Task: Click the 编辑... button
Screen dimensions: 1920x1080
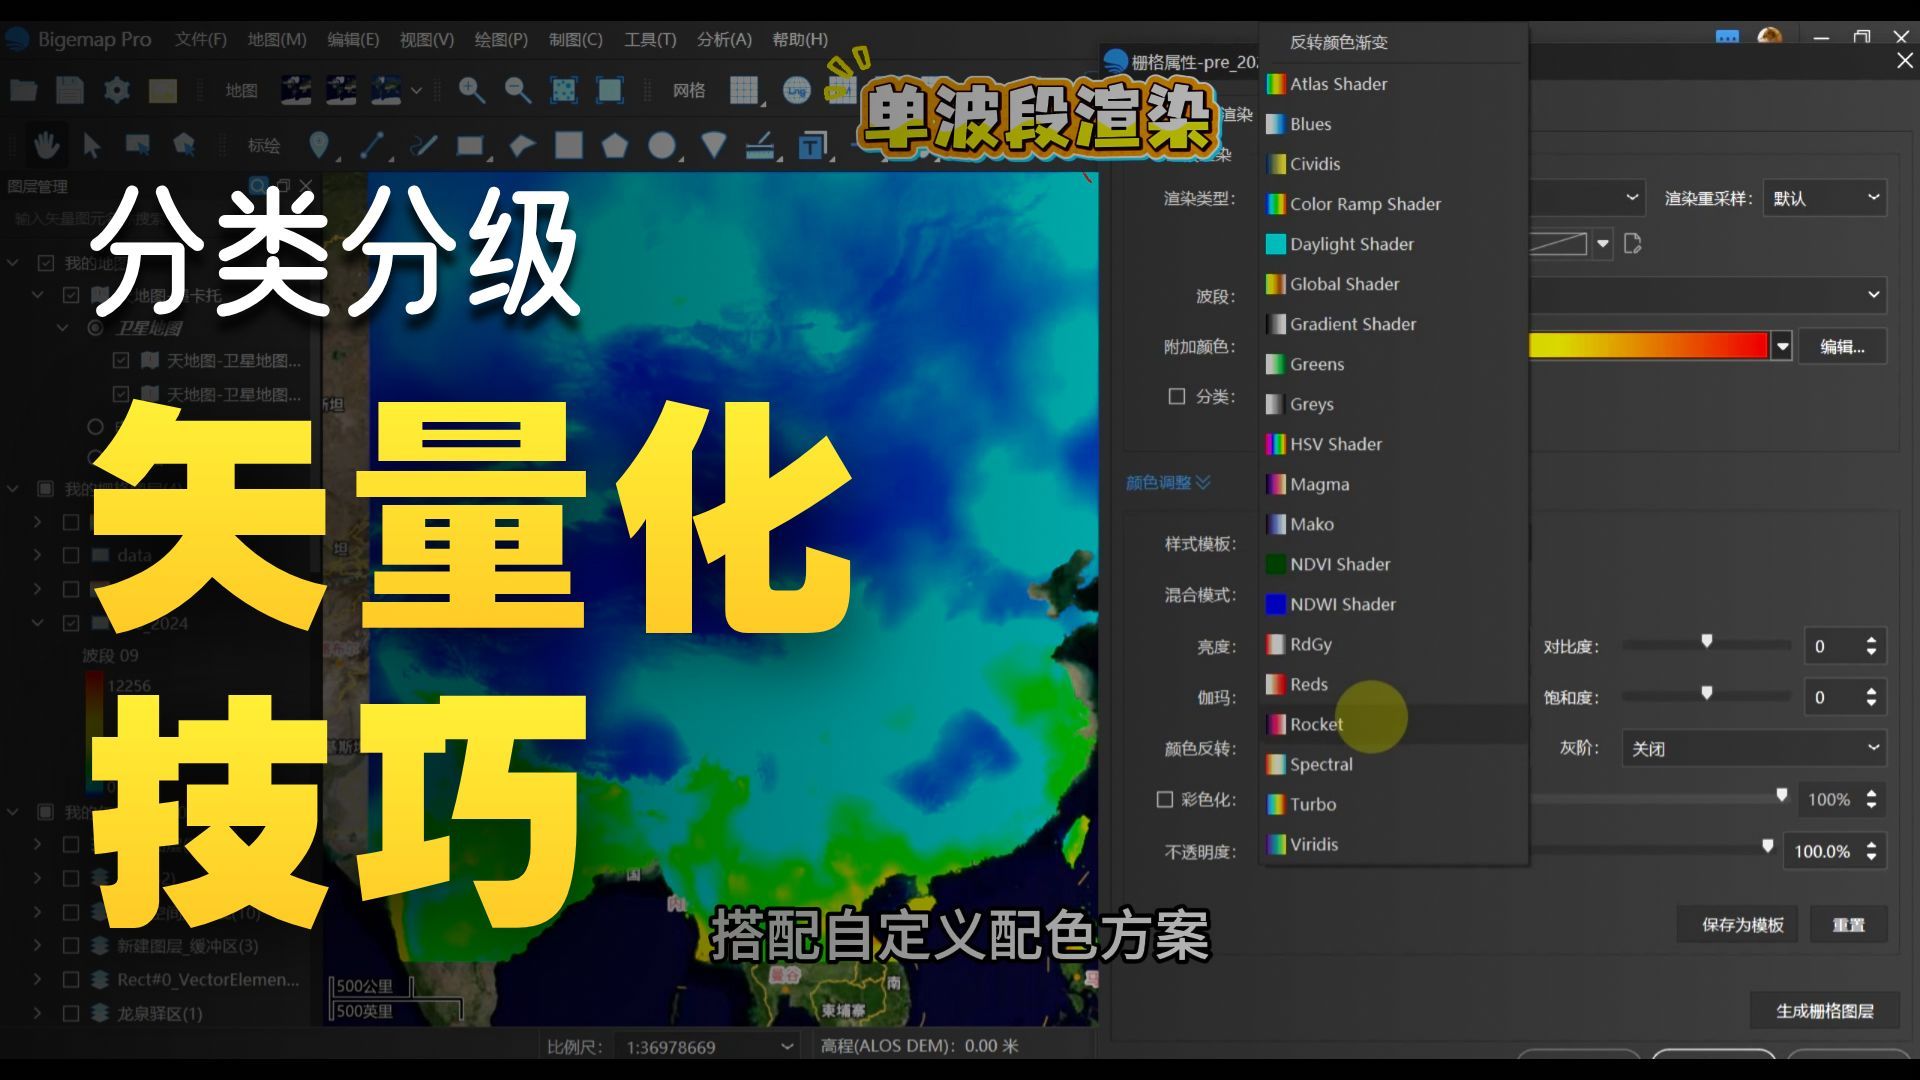Action: coord(1842,347)
